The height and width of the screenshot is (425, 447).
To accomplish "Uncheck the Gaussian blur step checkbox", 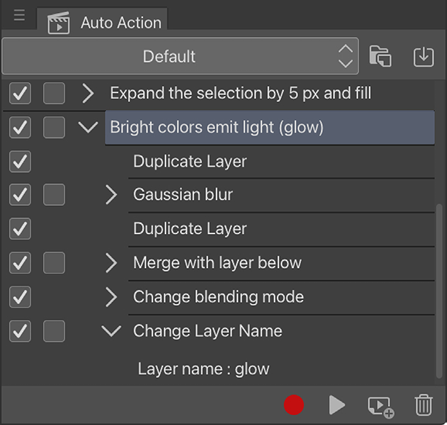I will coord(20,194).
